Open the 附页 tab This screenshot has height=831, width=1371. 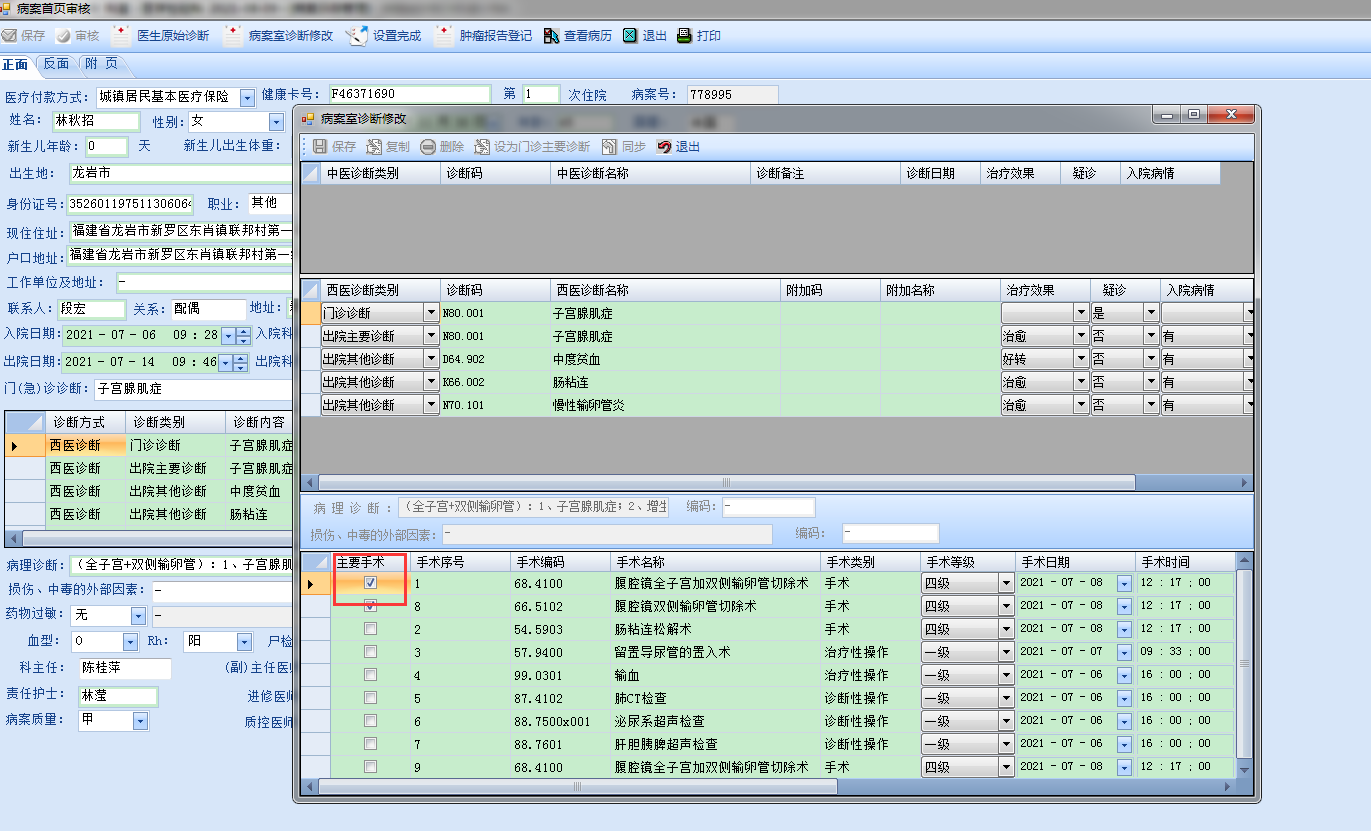click(101, 64)
